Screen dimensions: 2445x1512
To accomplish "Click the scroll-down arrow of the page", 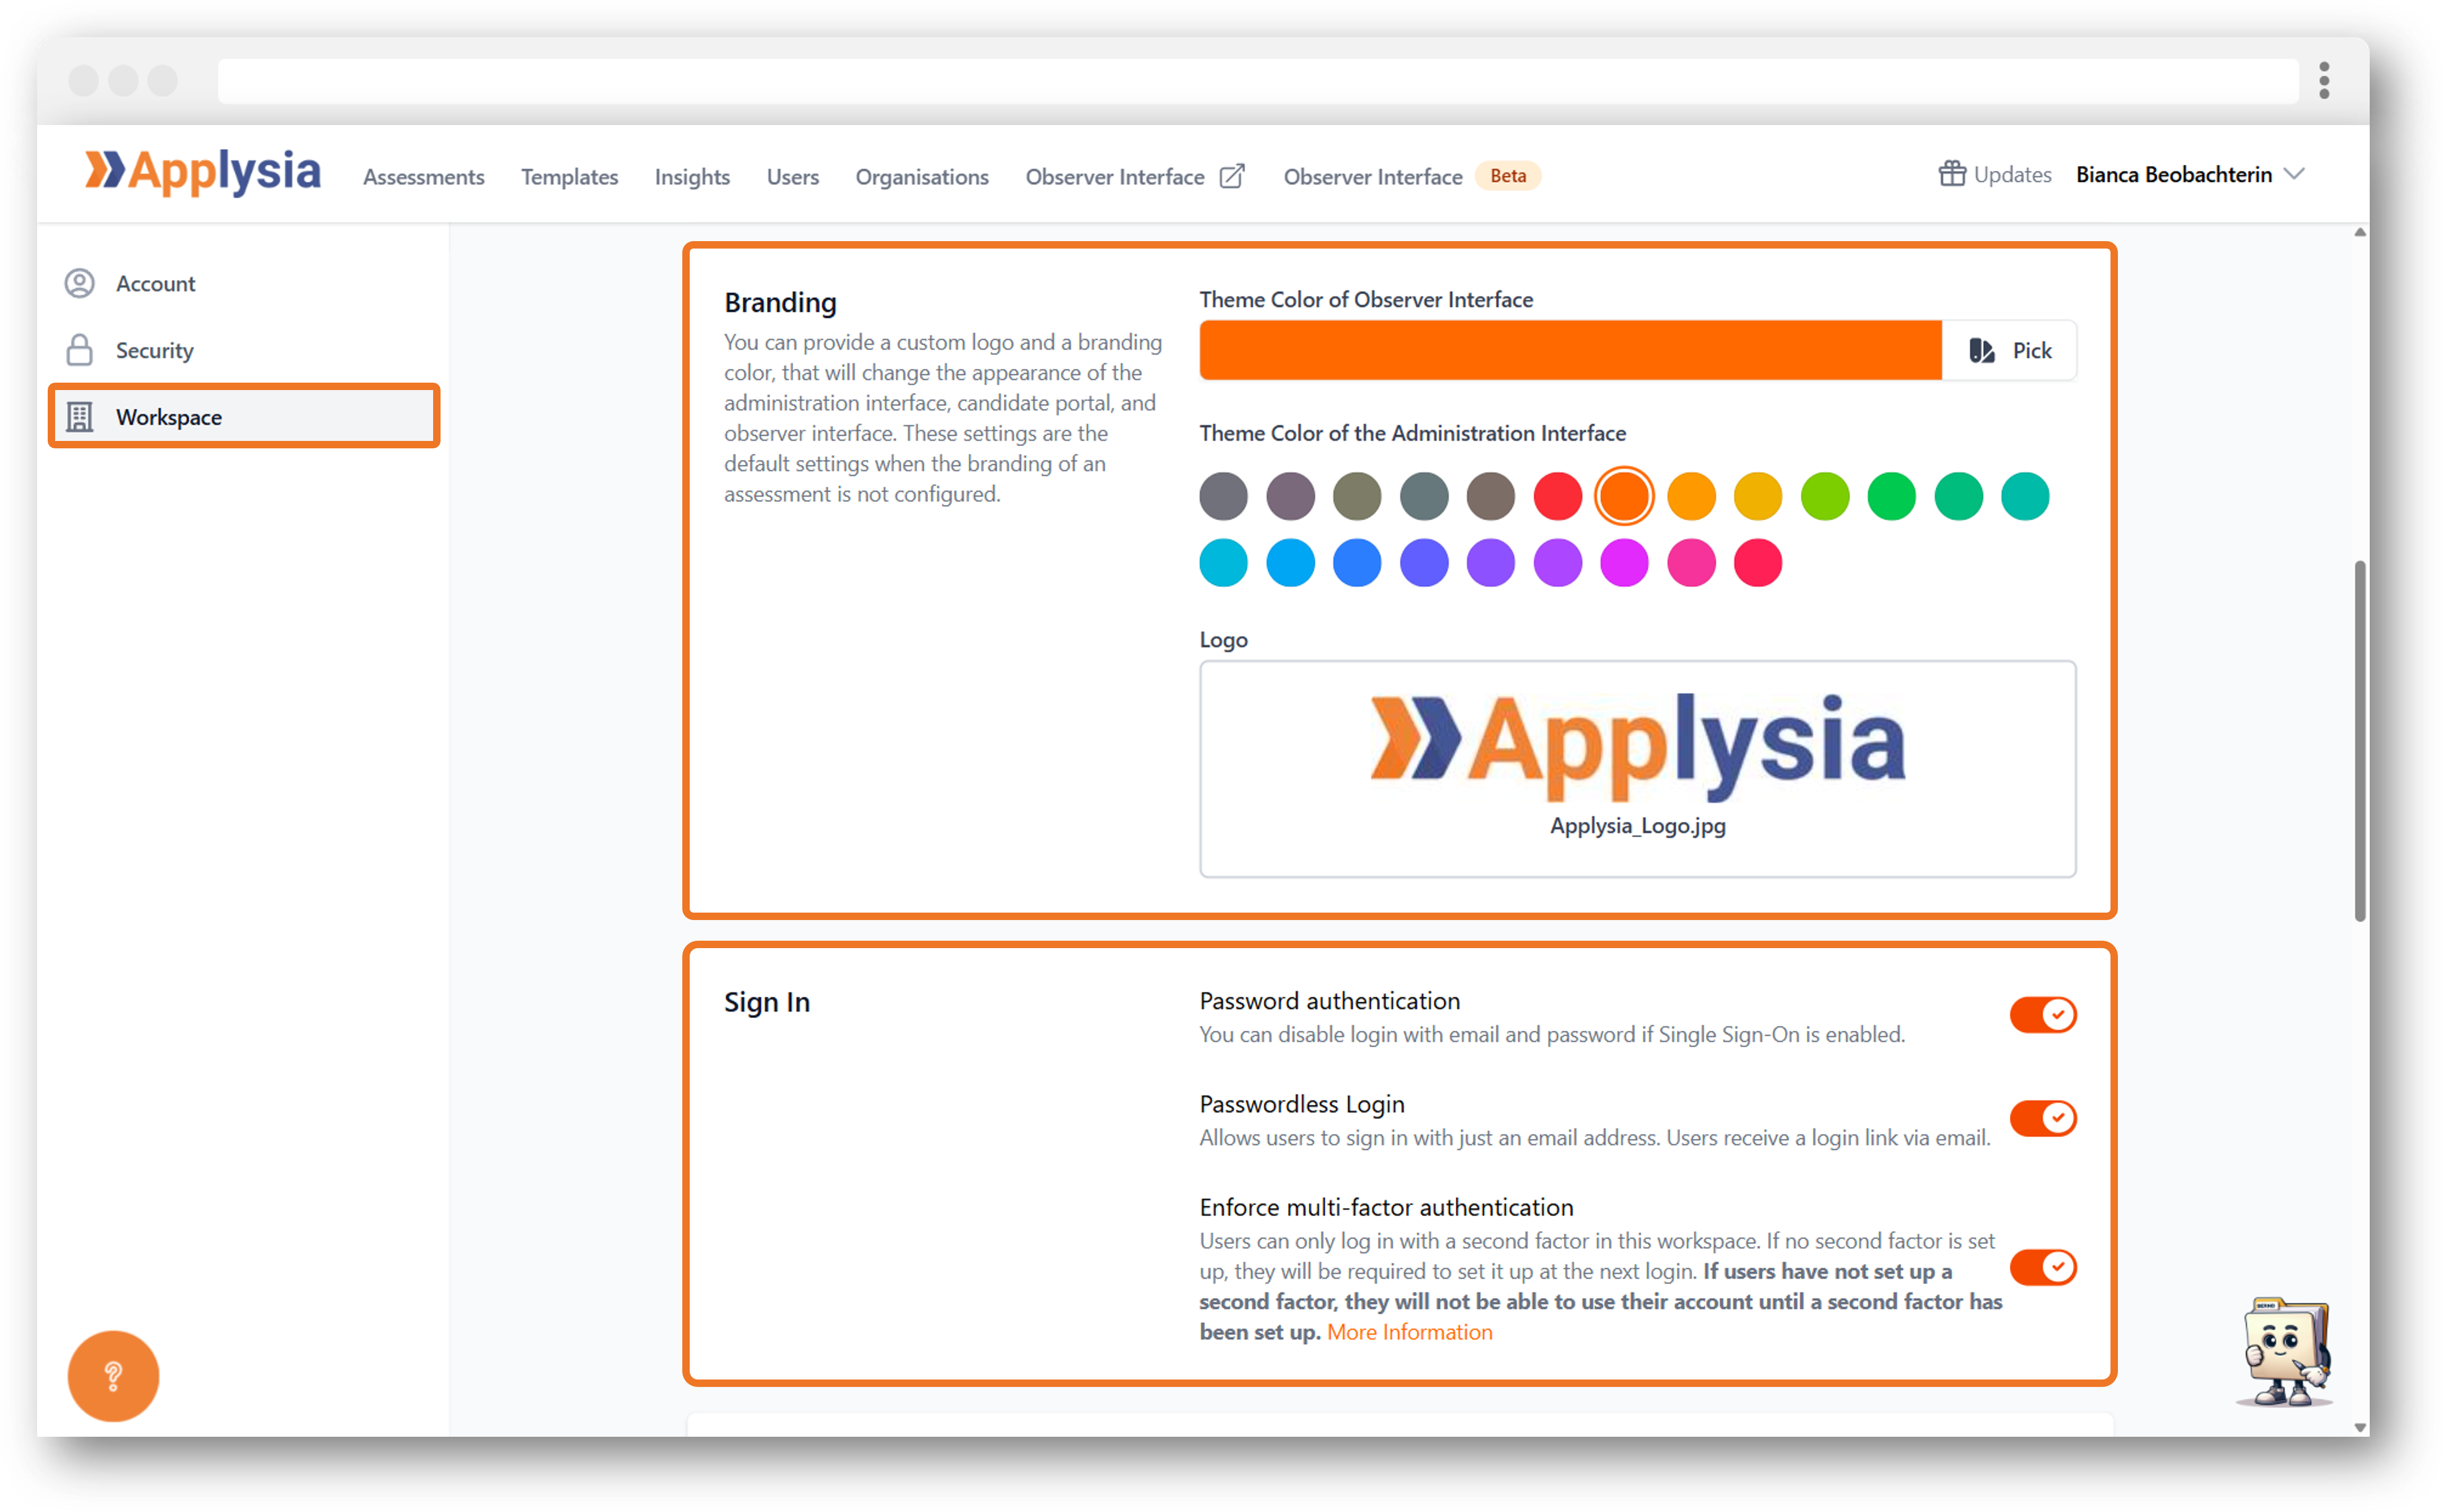I will [2360, 1428].
